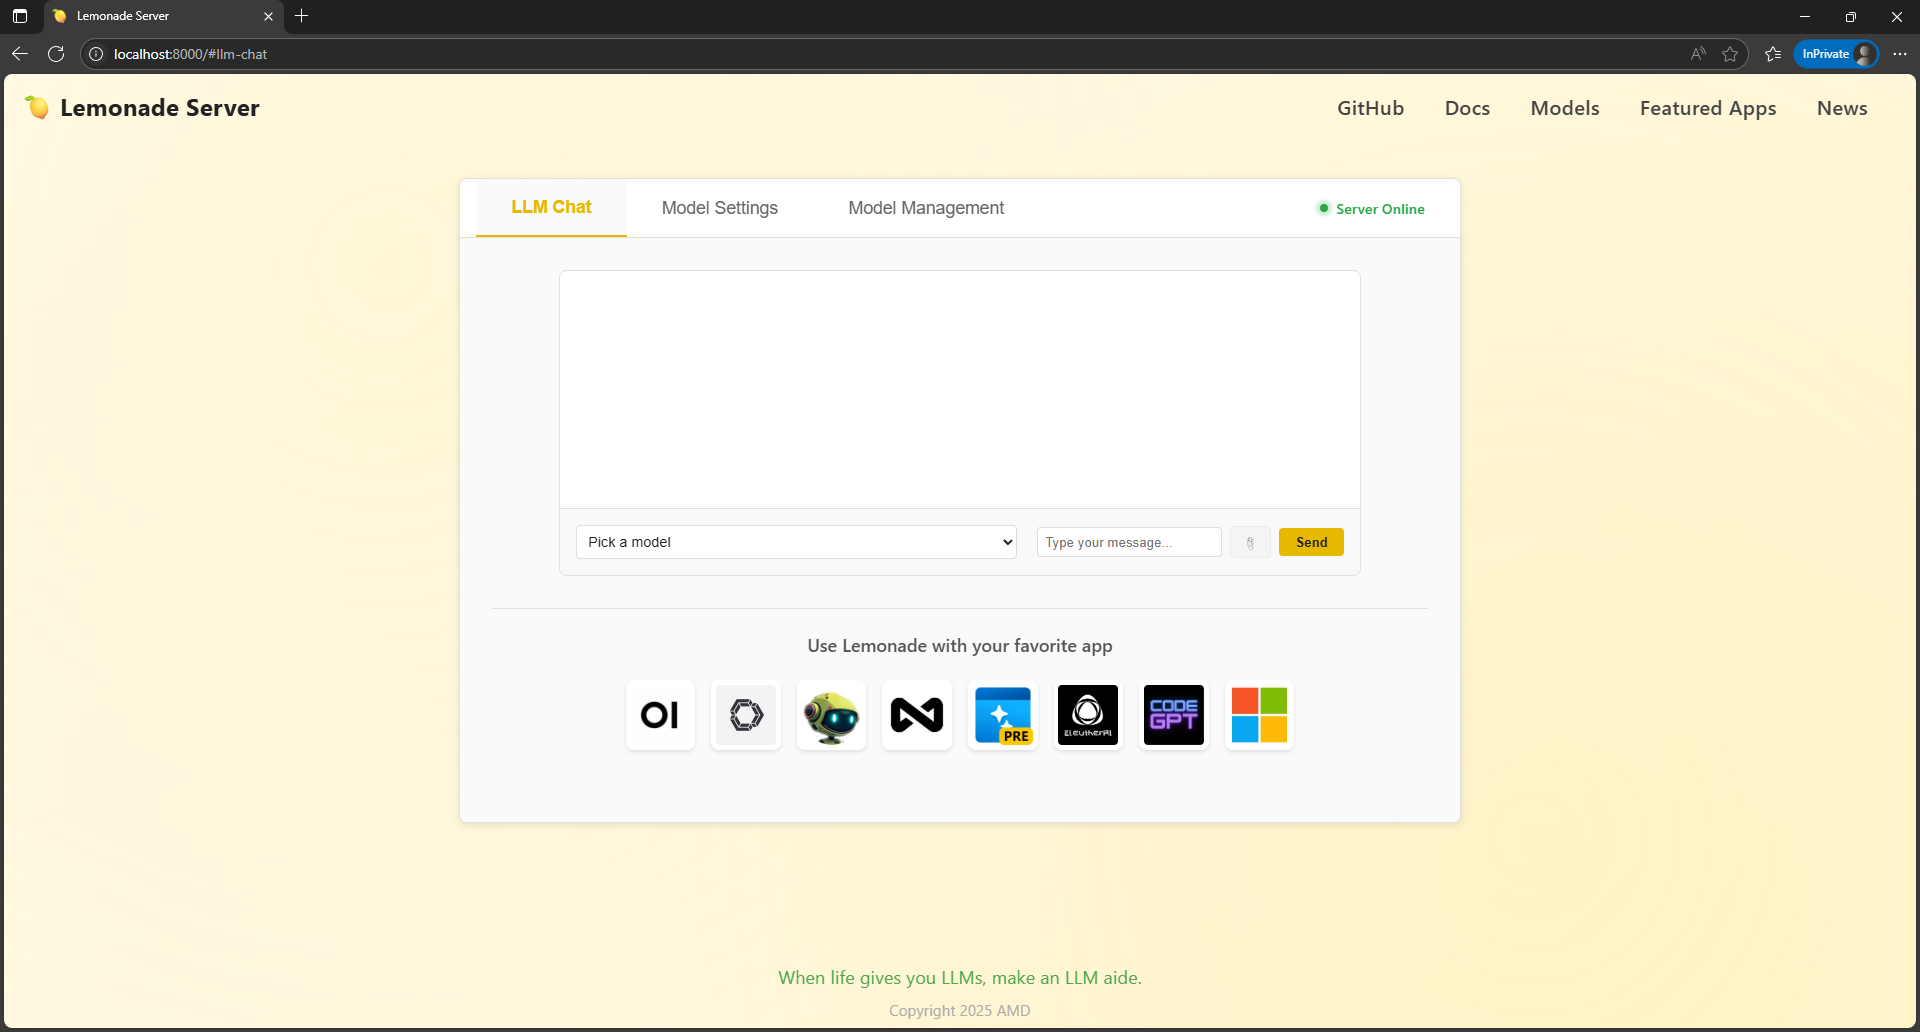This screenshot has width=1920, height=1032.
Task: Open a new browser tab
Action: point(302,16)
